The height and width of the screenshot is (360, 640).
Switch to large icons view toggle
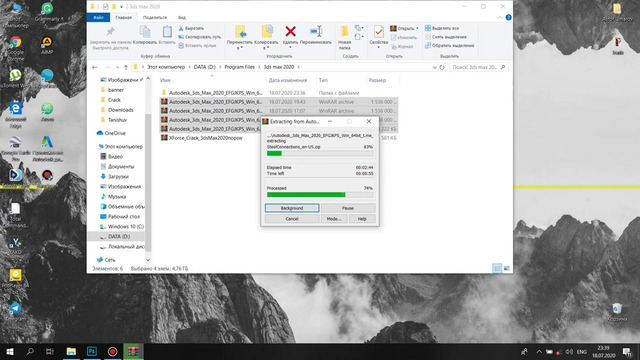507,269
